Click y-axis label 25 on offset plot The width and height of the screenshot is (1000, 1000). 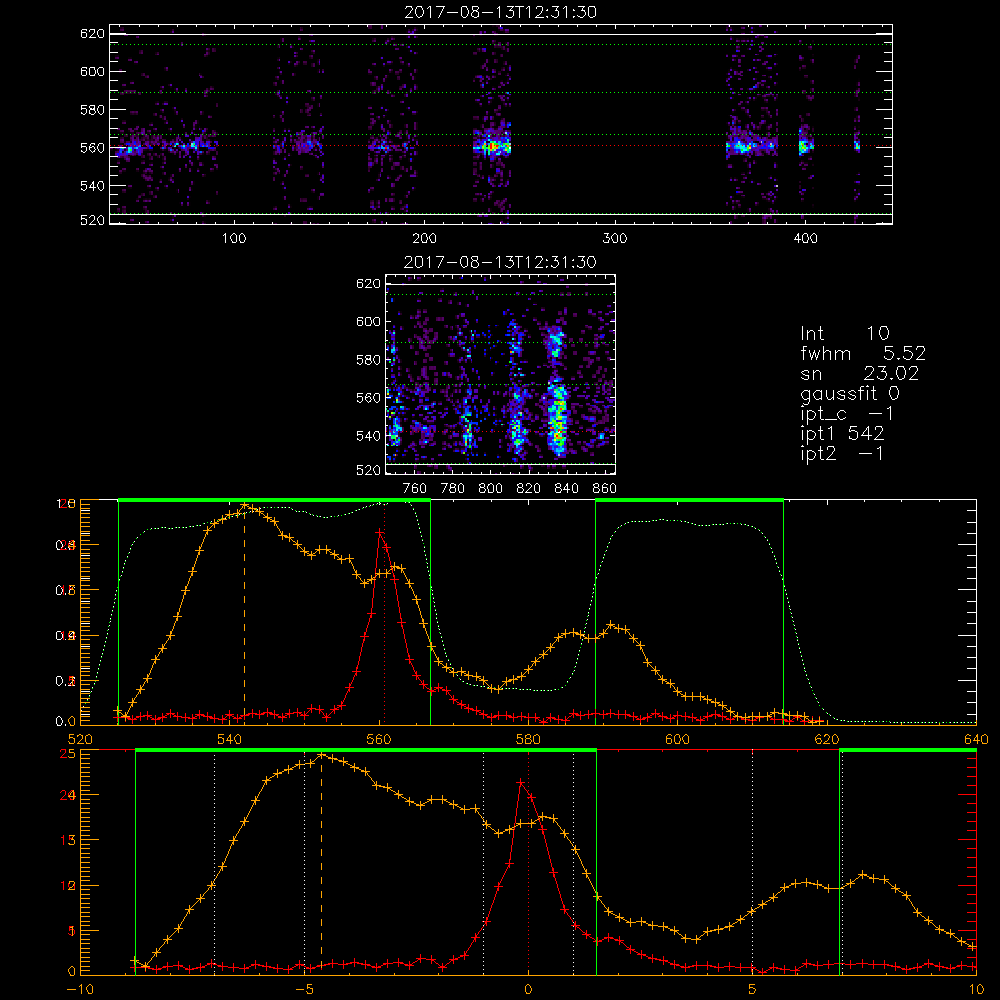tap(67, 754)
